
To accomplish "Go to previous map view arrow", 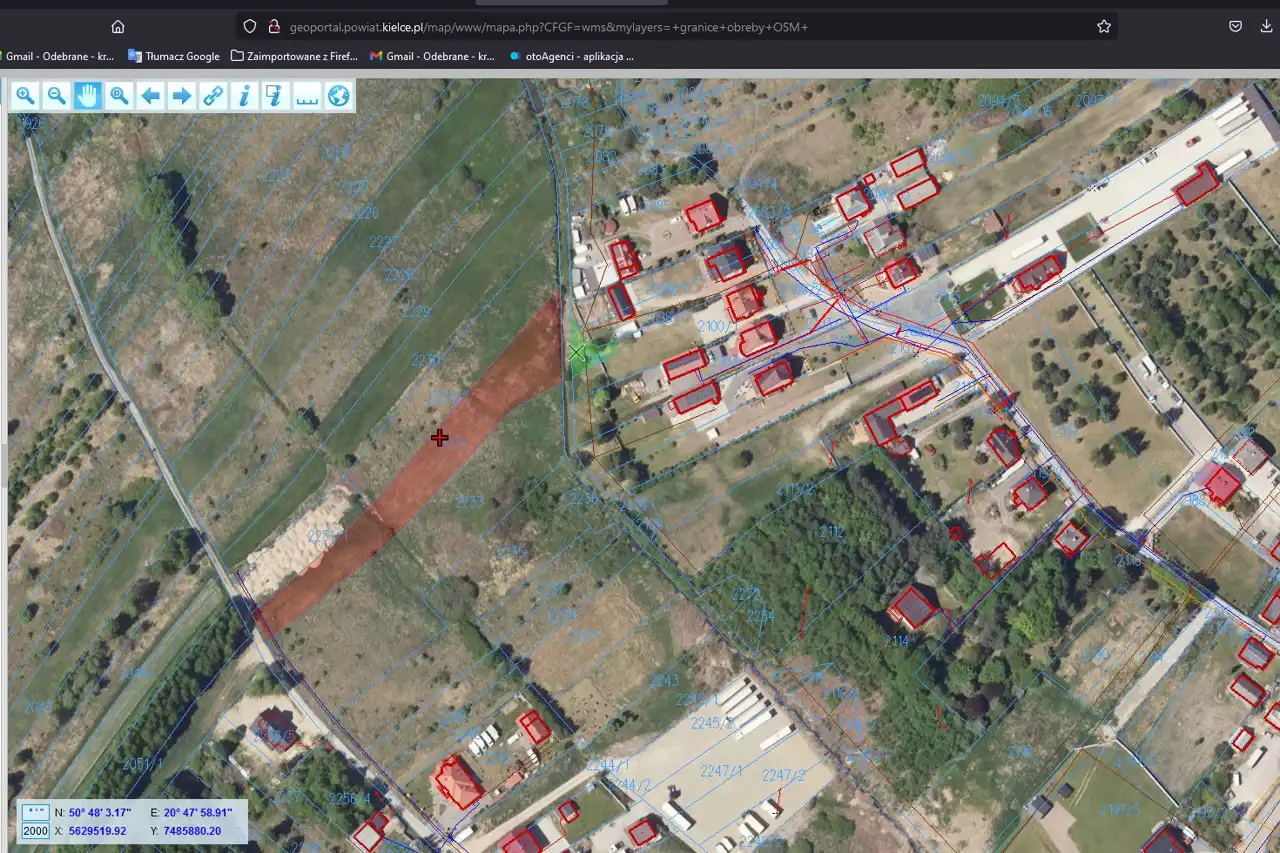I will pos(151,96).
